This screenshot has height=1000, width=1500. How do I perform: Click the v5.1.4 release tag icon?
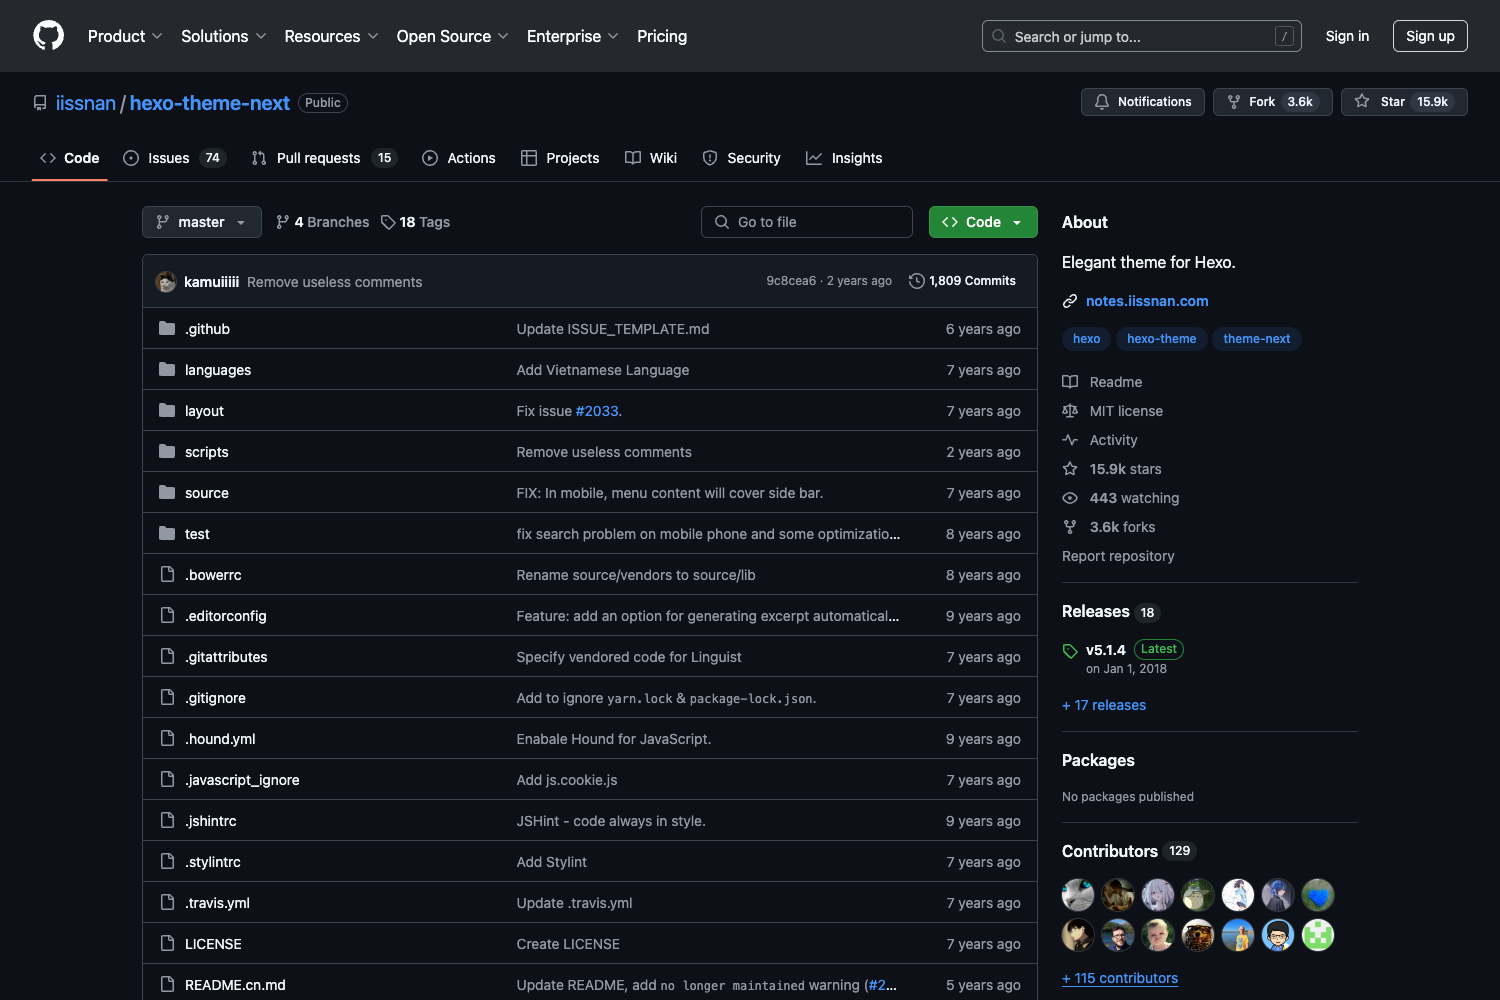1070,651
